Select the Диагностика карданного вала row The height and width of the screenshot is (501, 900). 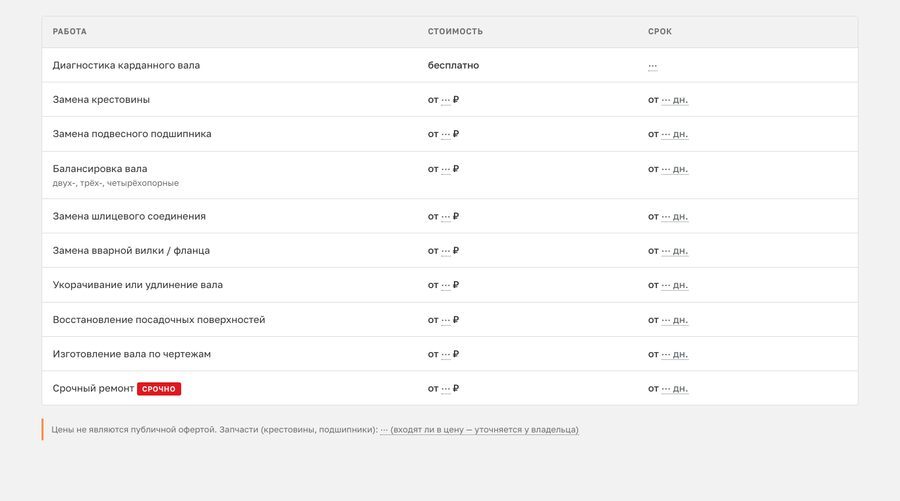pos(450,65)
